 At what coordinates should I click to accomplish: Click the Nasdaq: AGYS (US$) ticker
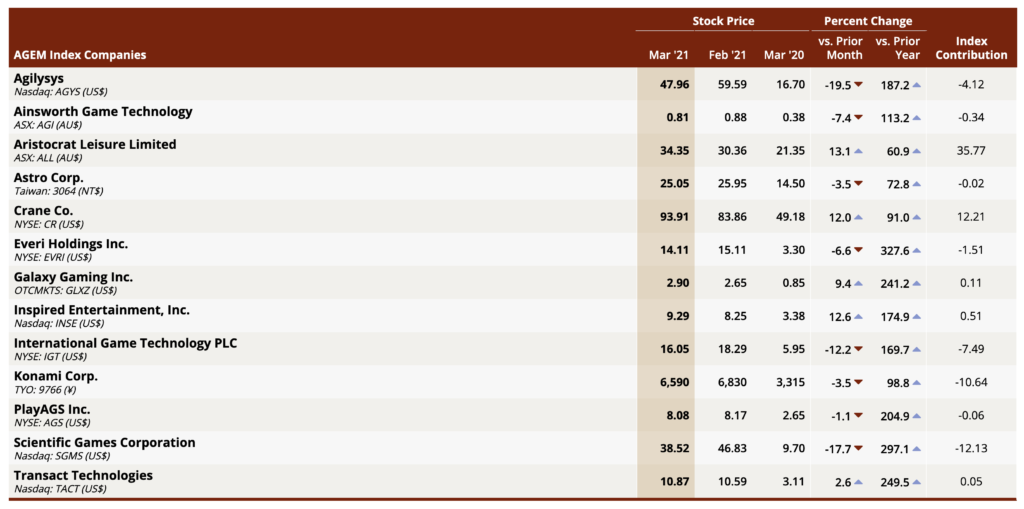click(x=61, y=92)
